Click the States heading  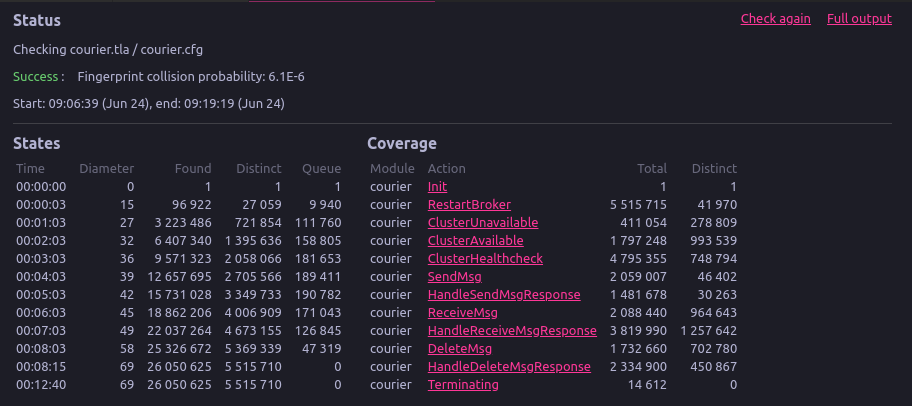(37, 144)
